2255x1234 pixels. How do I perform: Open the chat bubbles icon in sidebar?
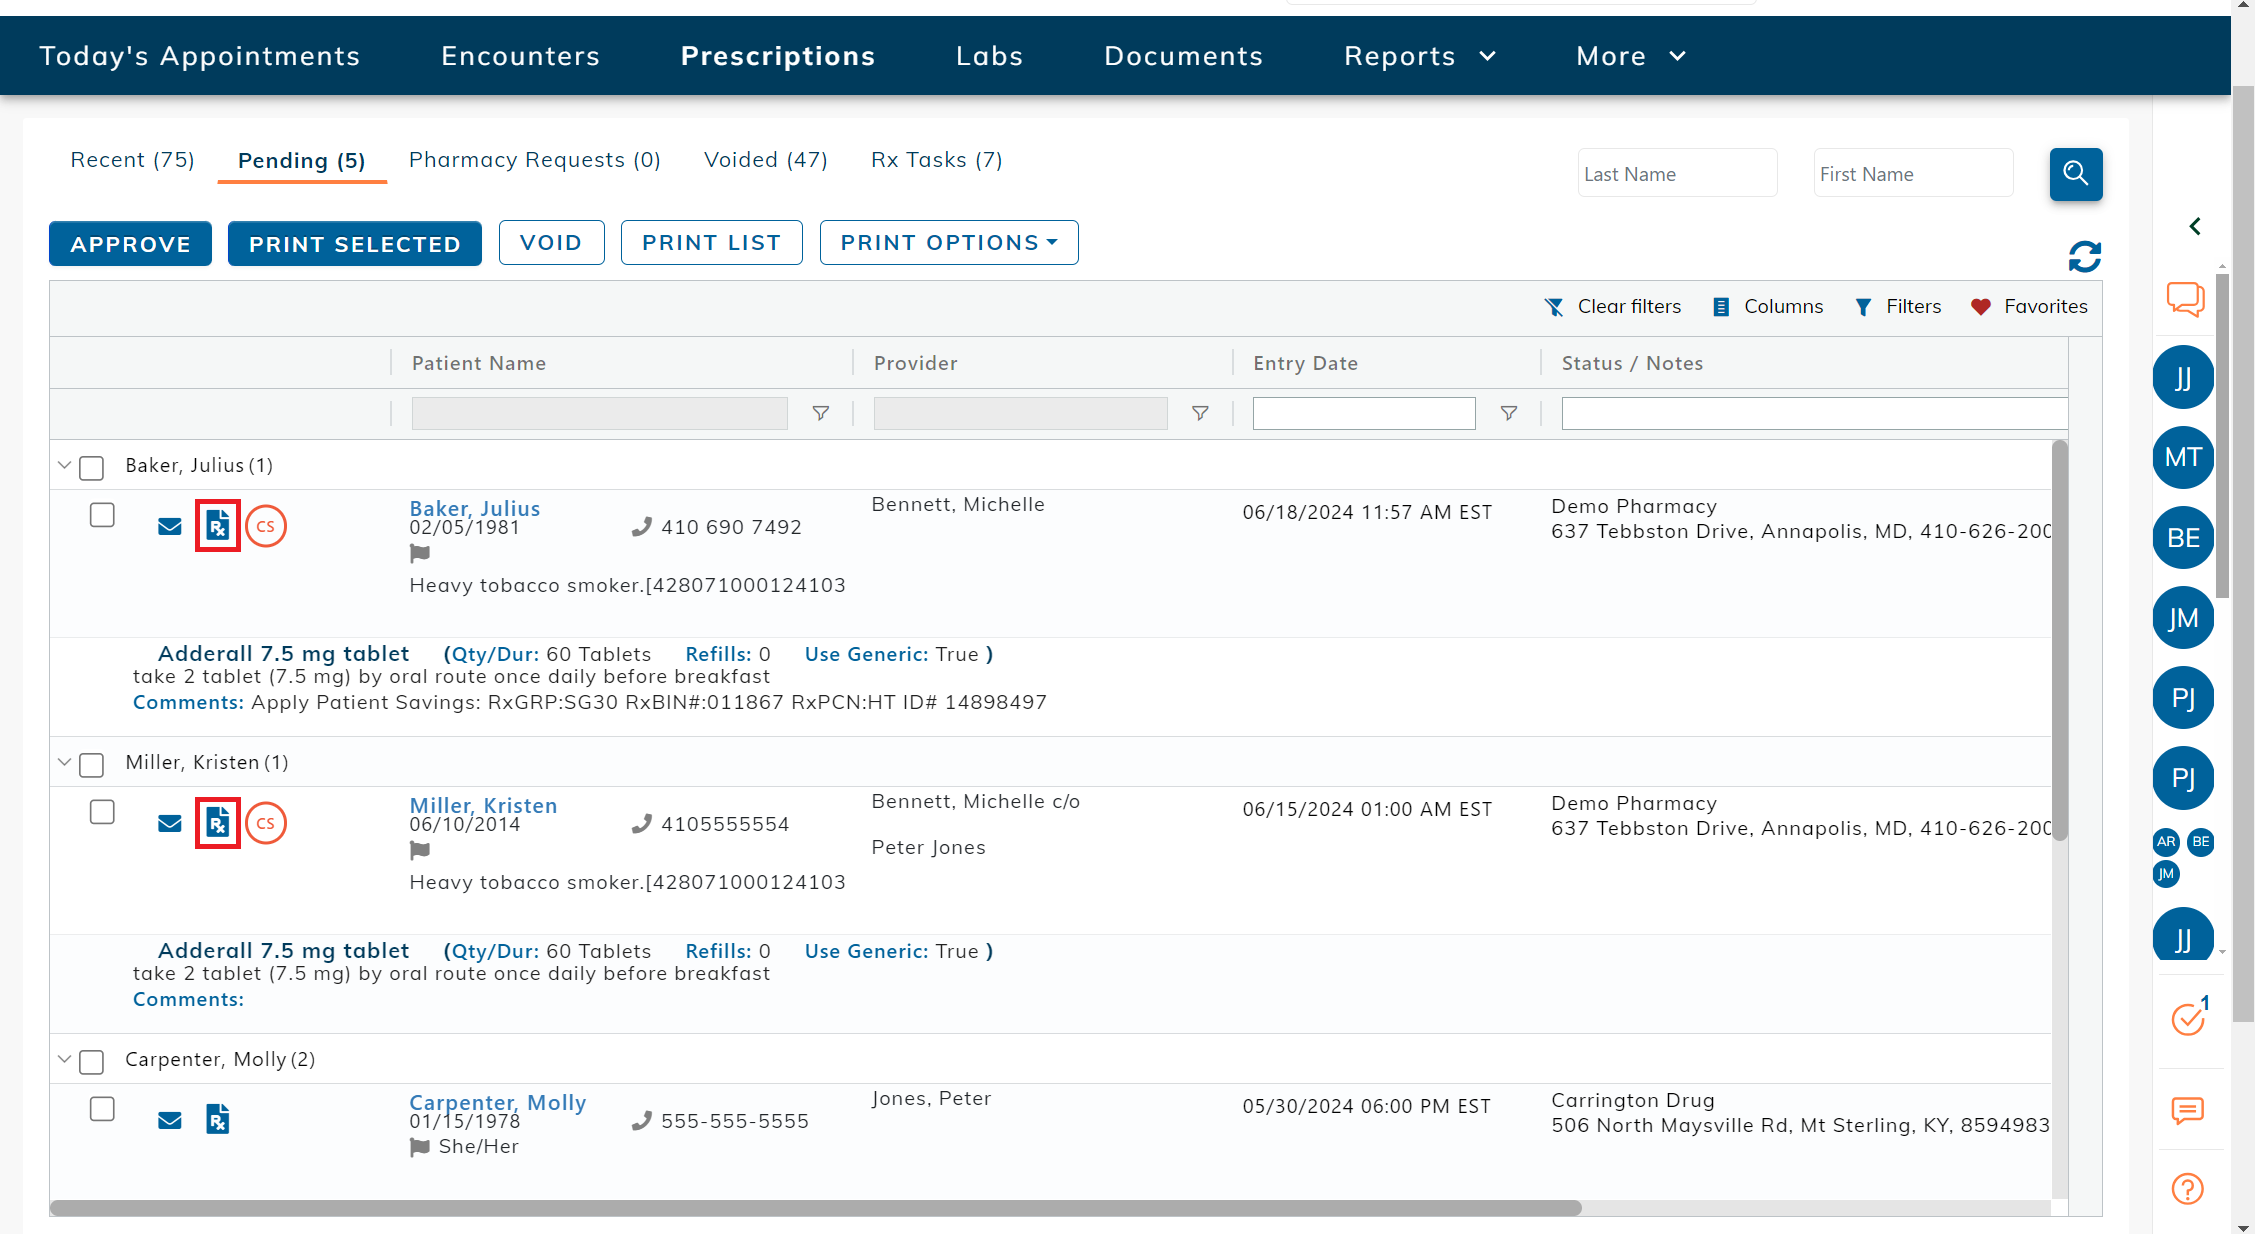[x=2185, y=298]
